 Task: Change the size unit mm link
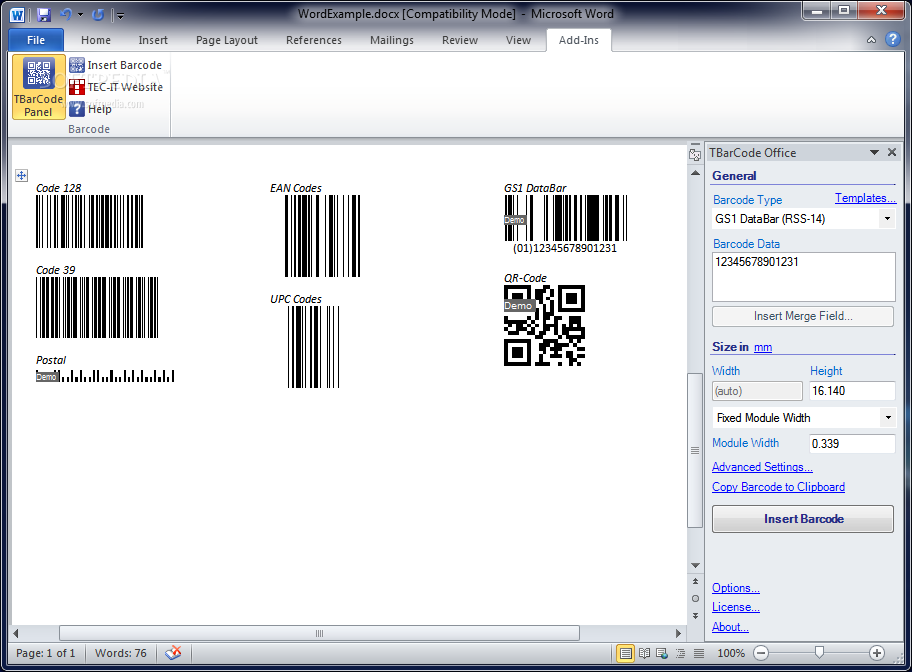coord(763,347)
